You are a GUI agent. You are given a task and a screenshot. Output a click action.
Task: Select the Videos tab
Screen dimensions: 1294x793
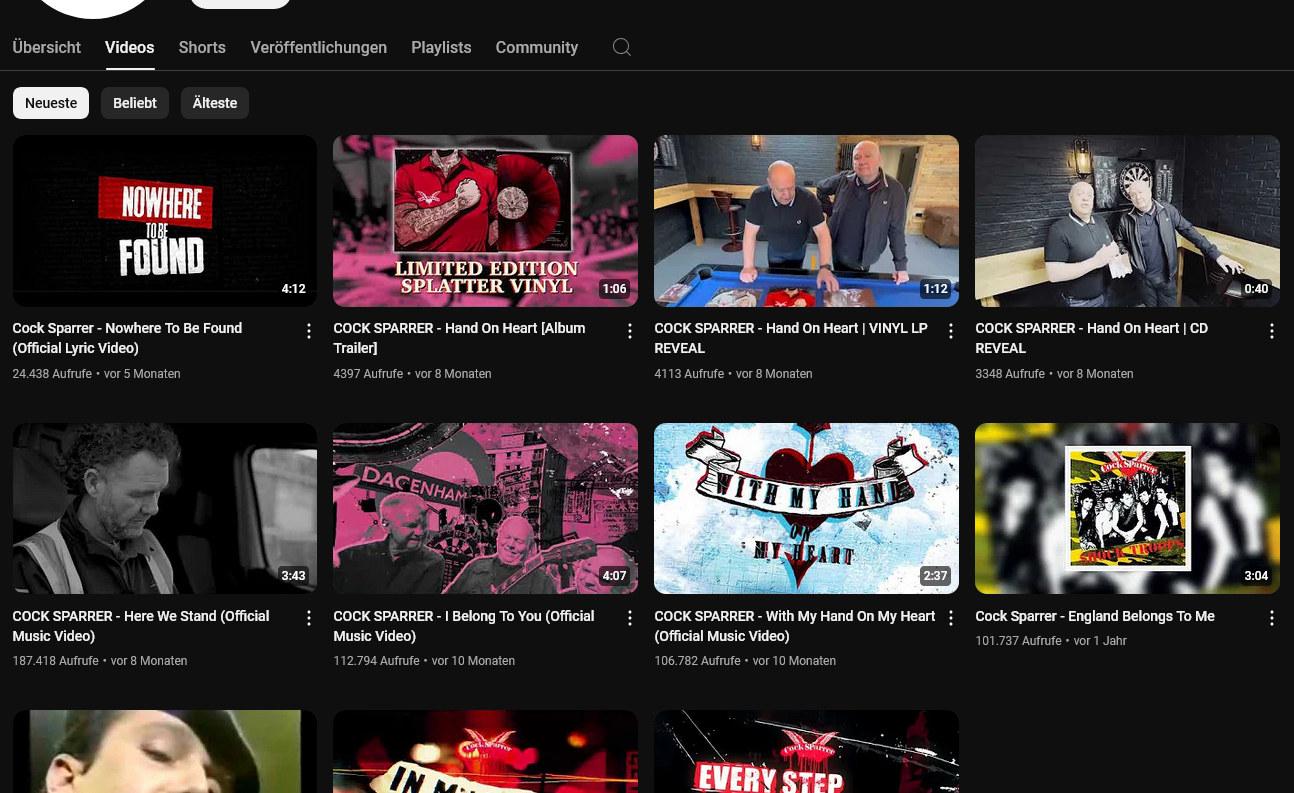pyautogui.click(x=130, y=47)
